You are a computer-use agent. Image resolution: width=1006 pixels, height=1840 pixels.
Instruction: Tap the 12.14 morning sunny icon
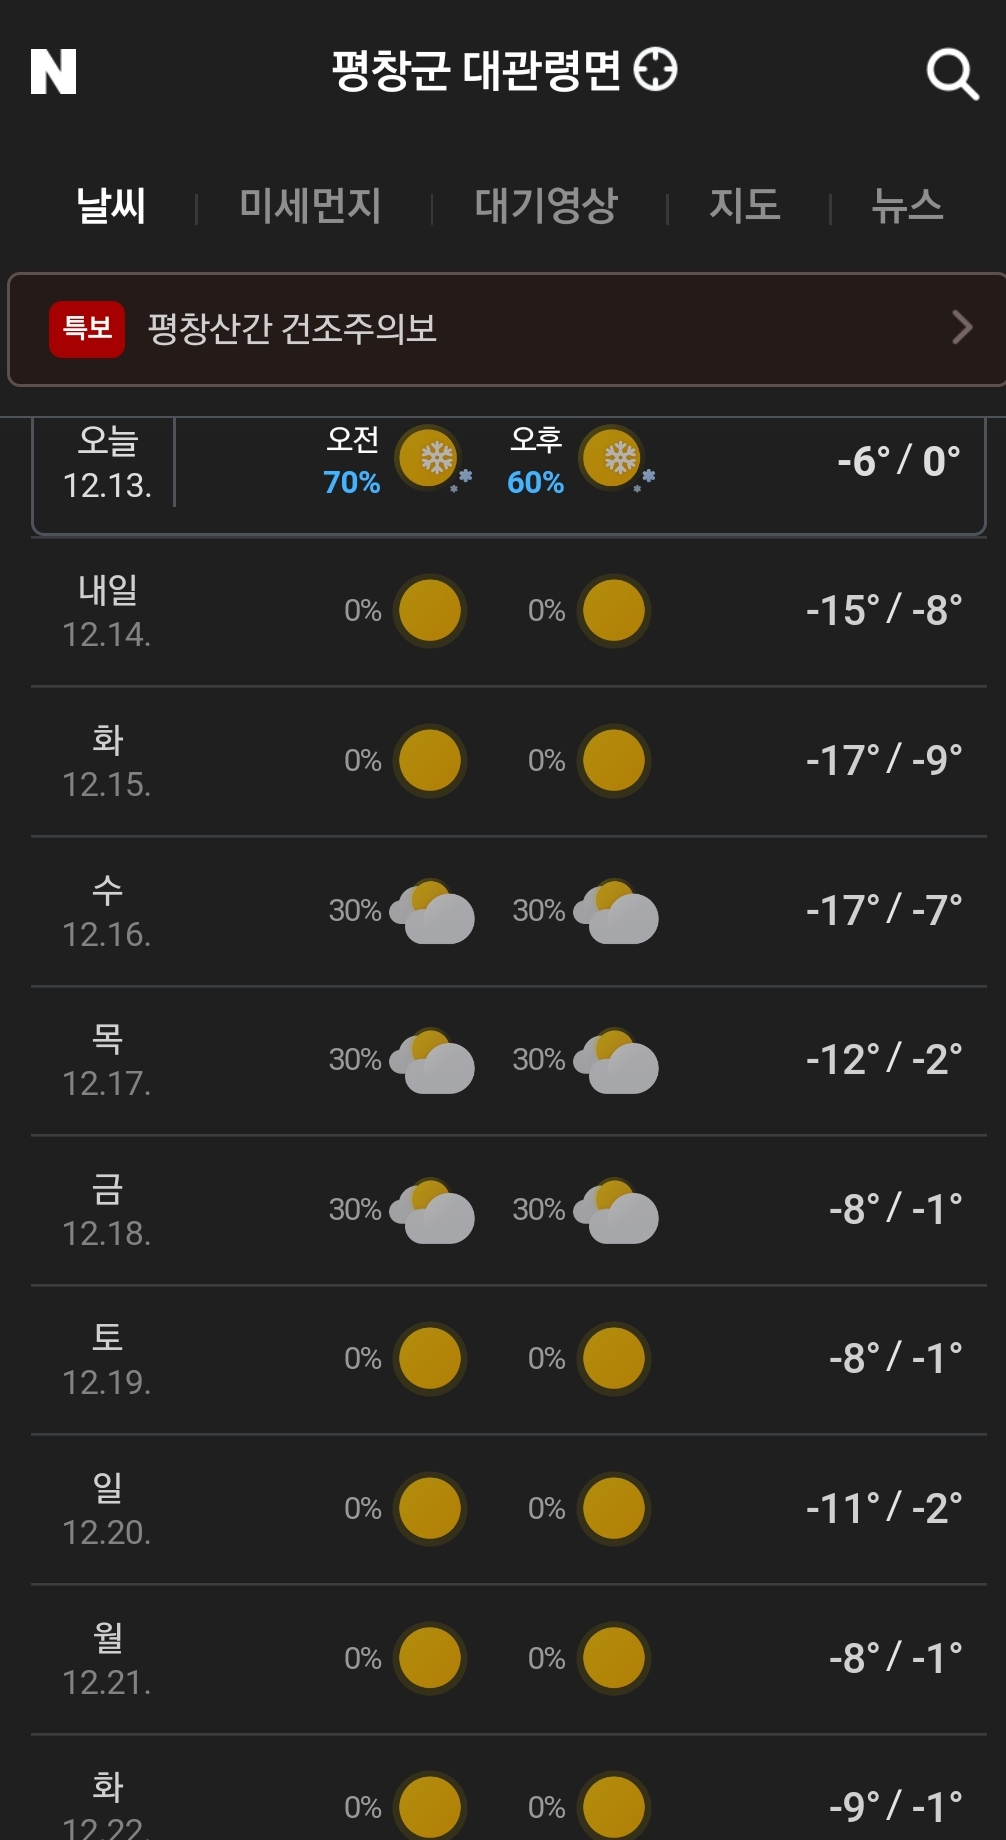pos(430,610)
